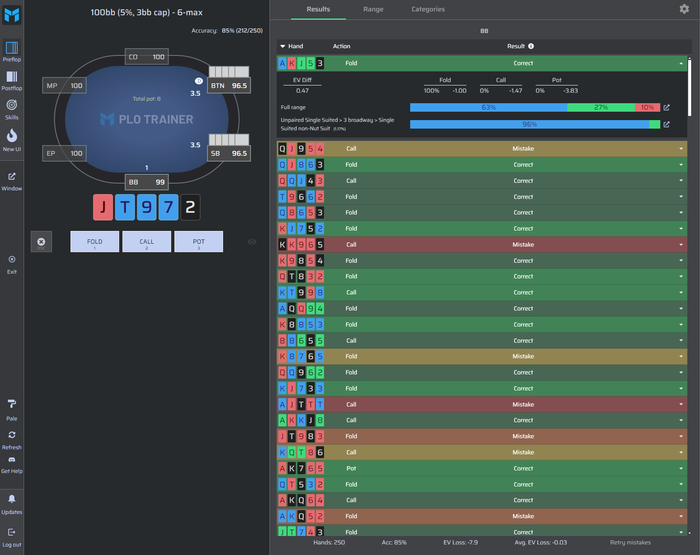Click the CALL action button
The height and width of the screenshot is (555, 700).
[x=146, y=242]
